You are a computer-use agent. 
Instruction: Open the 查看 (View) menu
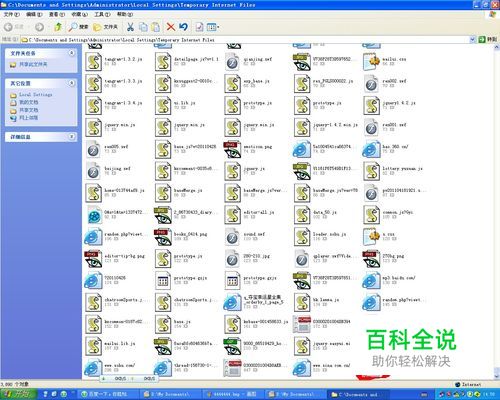[x=56, y=14]
